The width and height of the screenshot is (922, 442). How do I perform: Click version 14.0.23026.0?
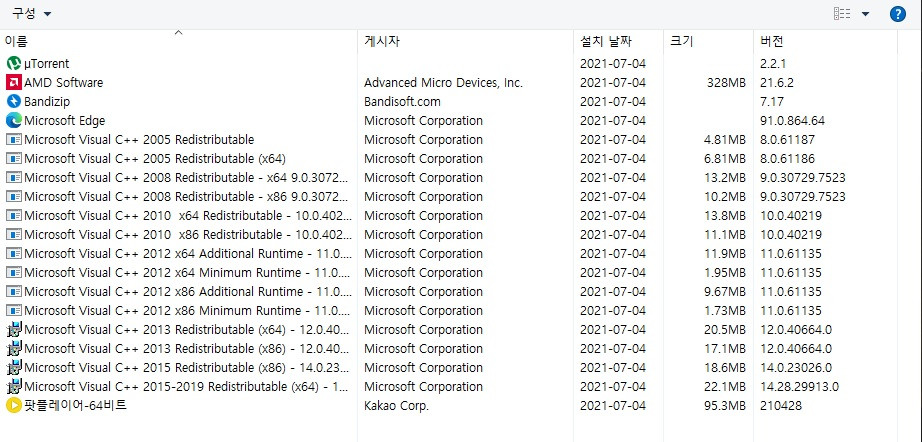(796, 368)
